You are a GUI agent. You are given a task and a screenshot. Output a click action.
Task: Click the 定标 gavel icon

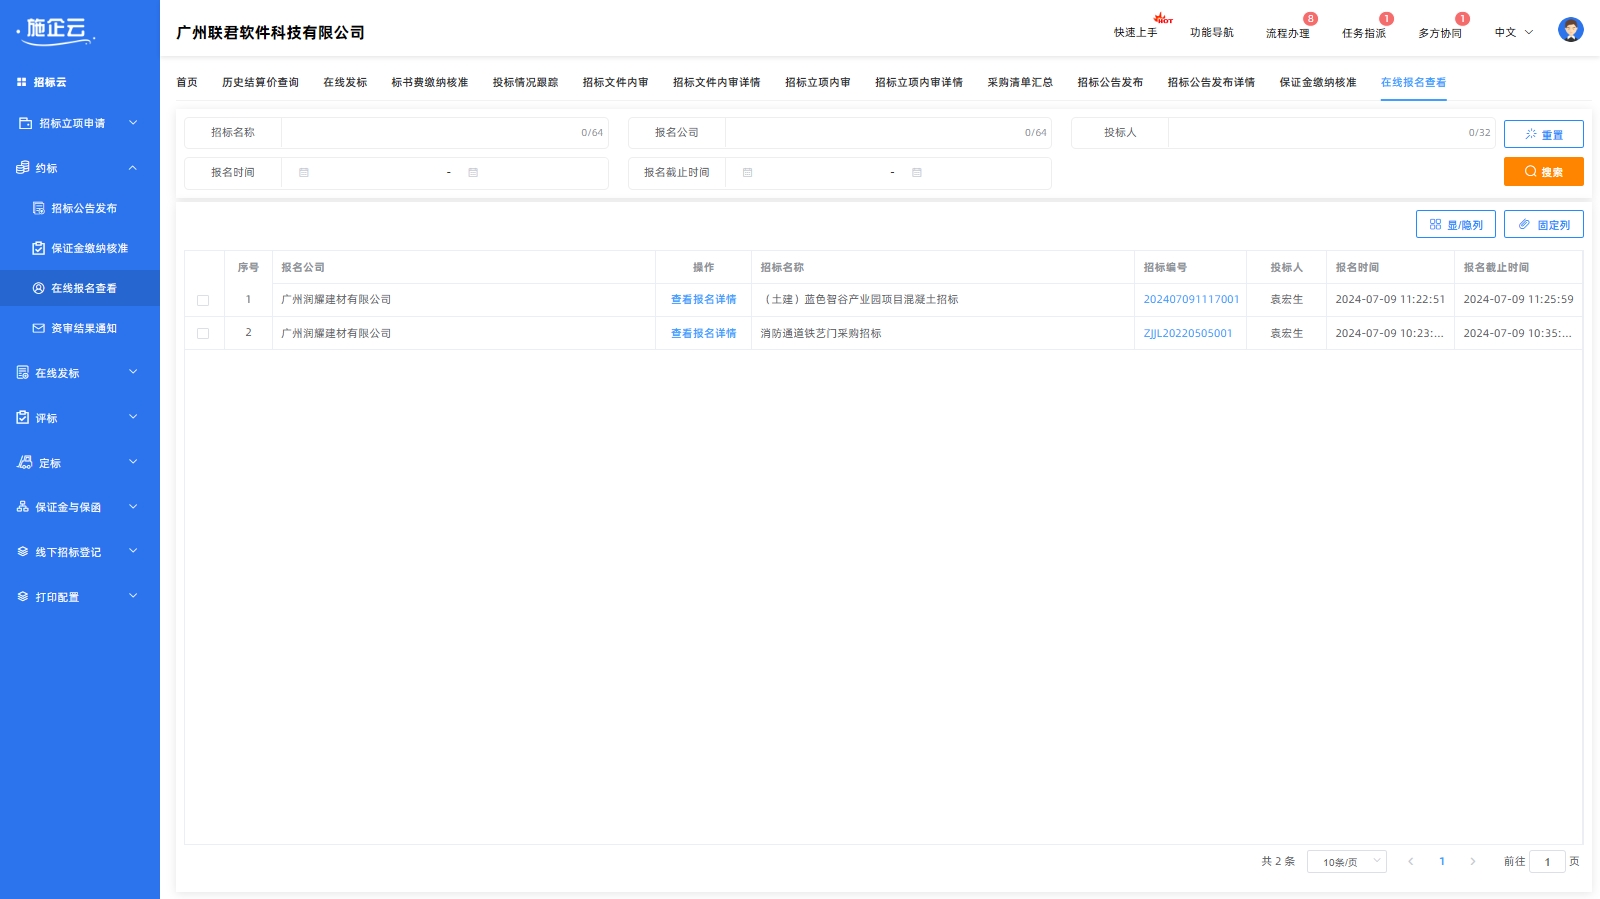[25, 462]
